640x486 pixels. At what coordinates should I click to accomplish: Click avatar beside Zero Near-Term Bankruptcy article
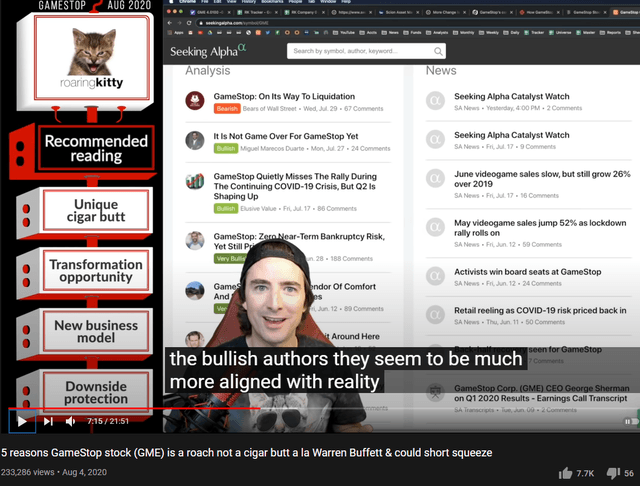pyautogui.click(x=195, y=241)
